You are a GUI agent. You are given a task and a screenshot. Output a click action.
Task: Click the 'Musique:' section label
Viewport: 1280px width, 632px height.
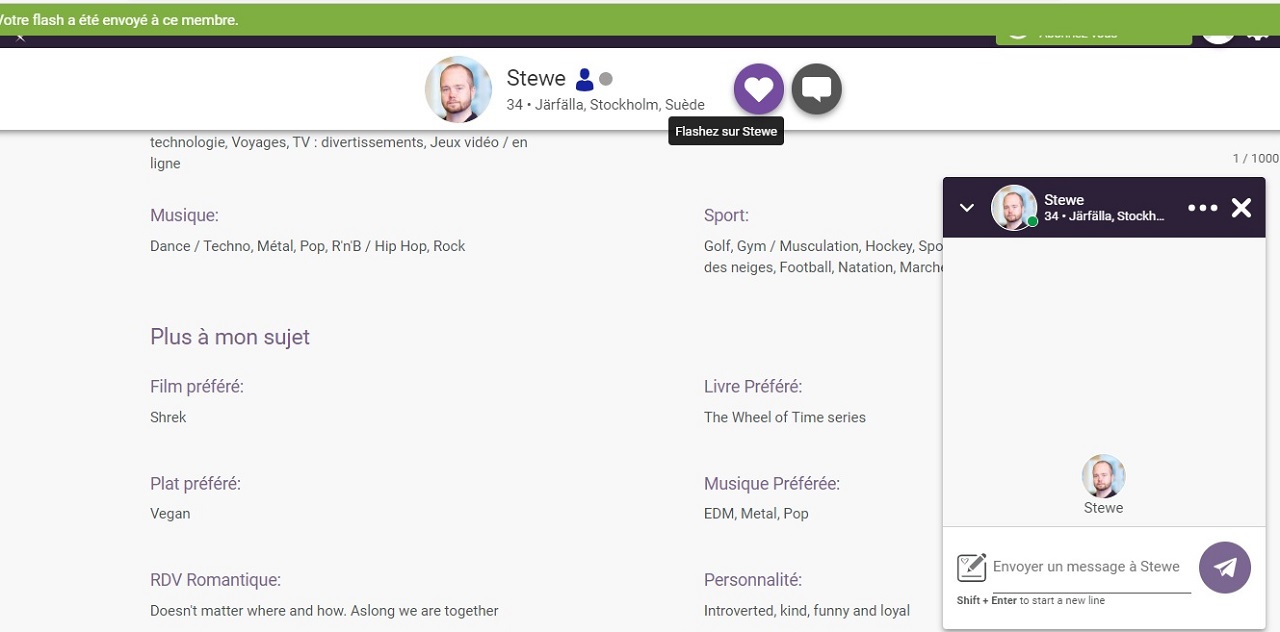184,215
